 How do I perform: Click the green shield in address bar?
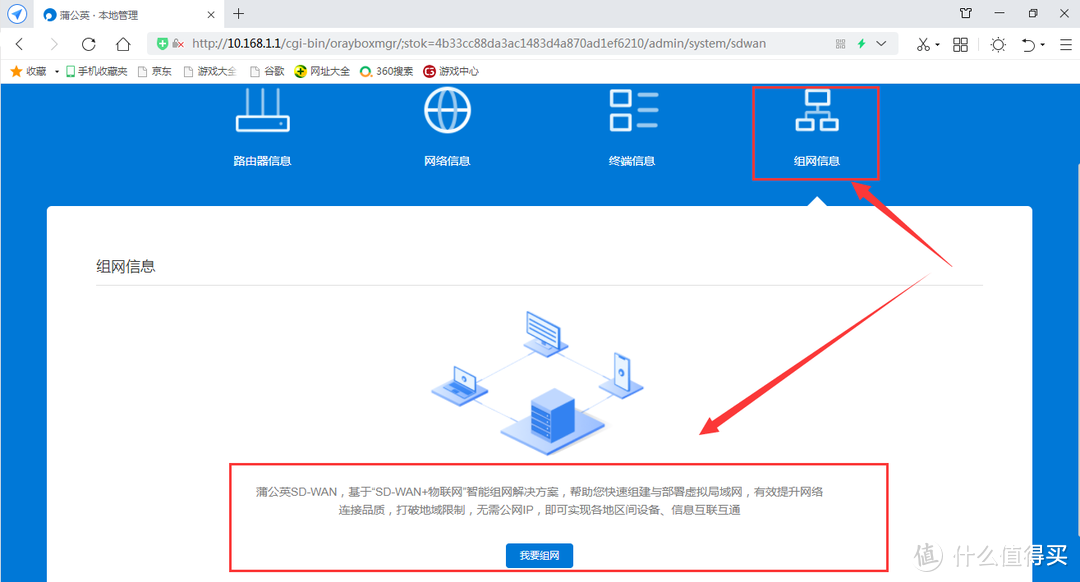(x=162, y=43)
